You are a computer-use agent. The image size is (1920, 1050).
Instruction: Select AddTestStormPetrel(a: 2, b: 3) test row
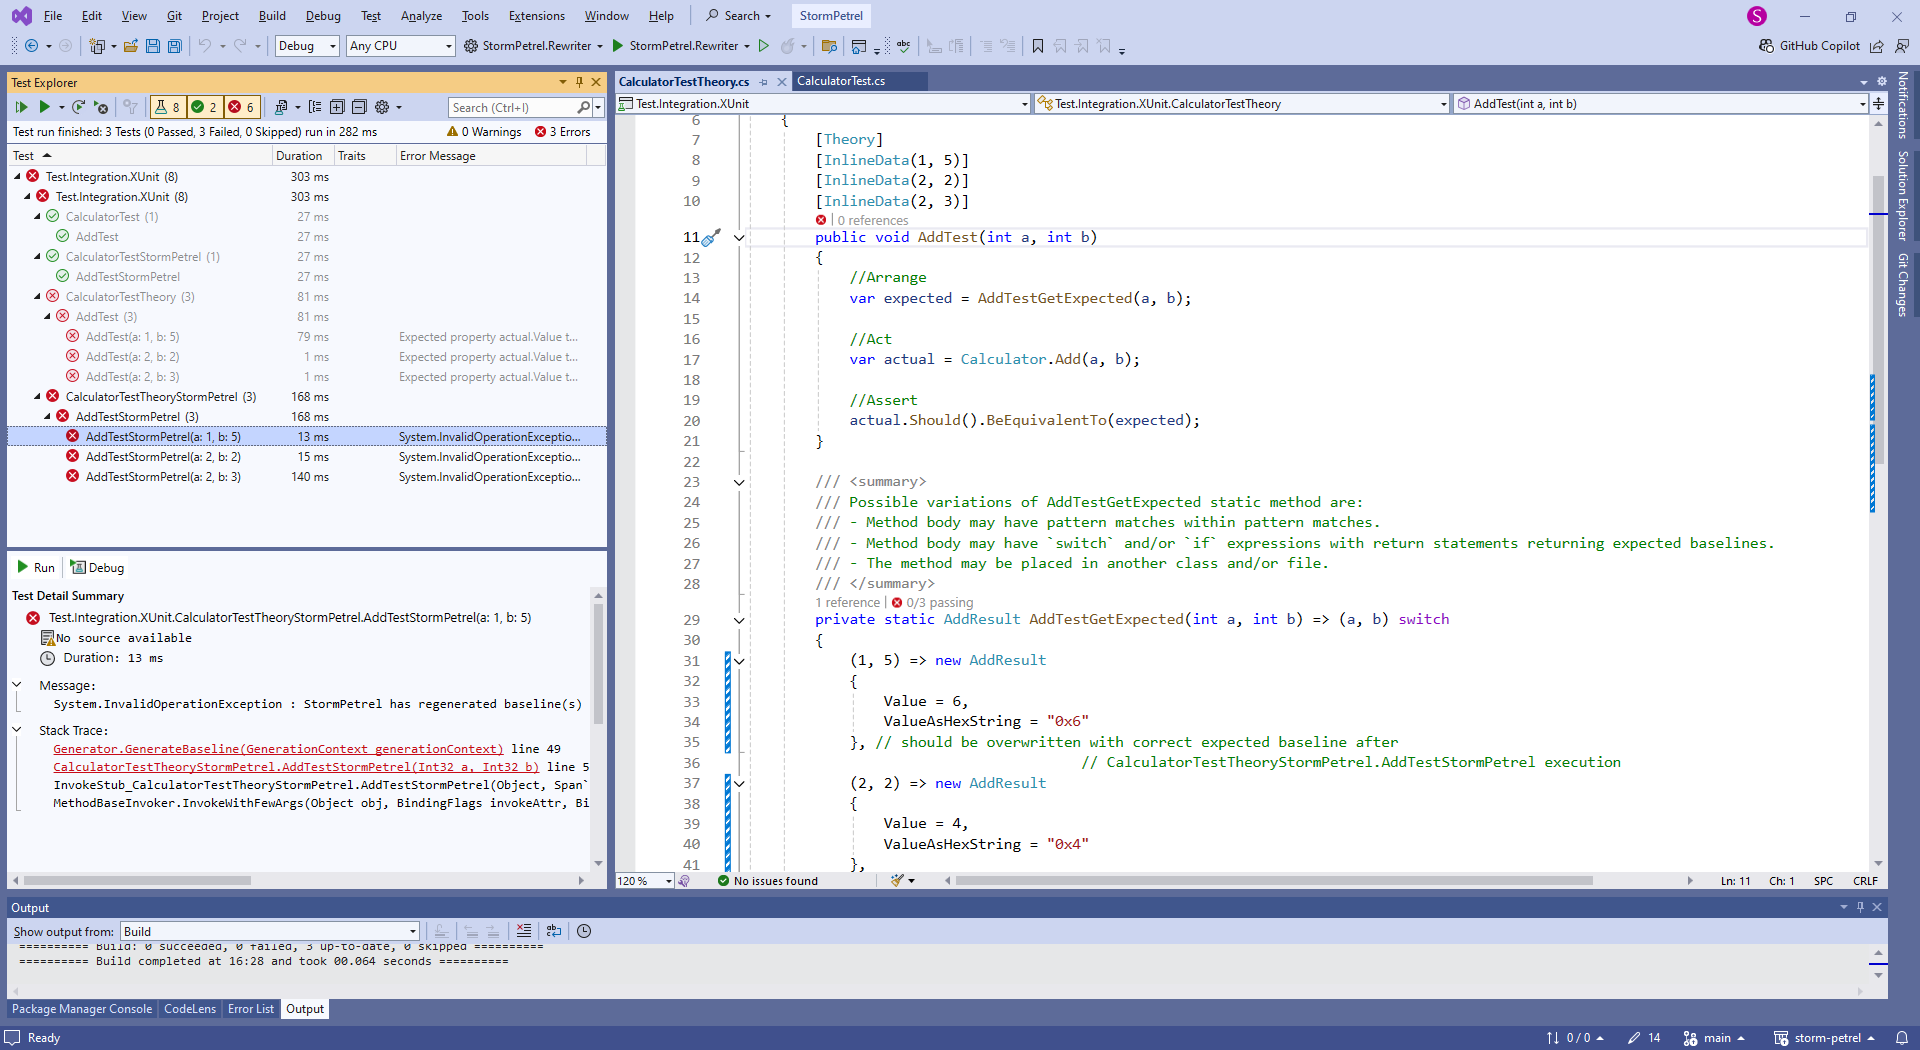306,477
